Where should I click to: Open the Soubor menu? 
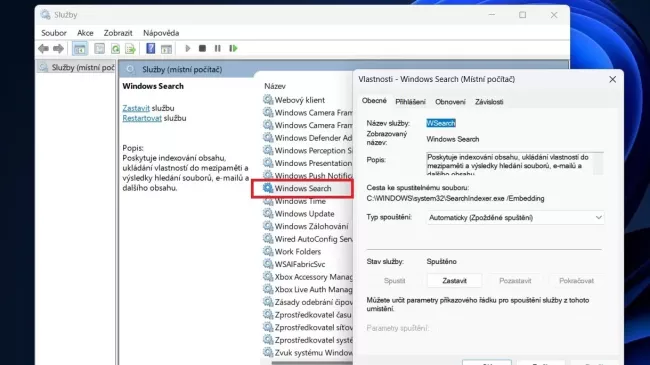click(x=54, y=33)
